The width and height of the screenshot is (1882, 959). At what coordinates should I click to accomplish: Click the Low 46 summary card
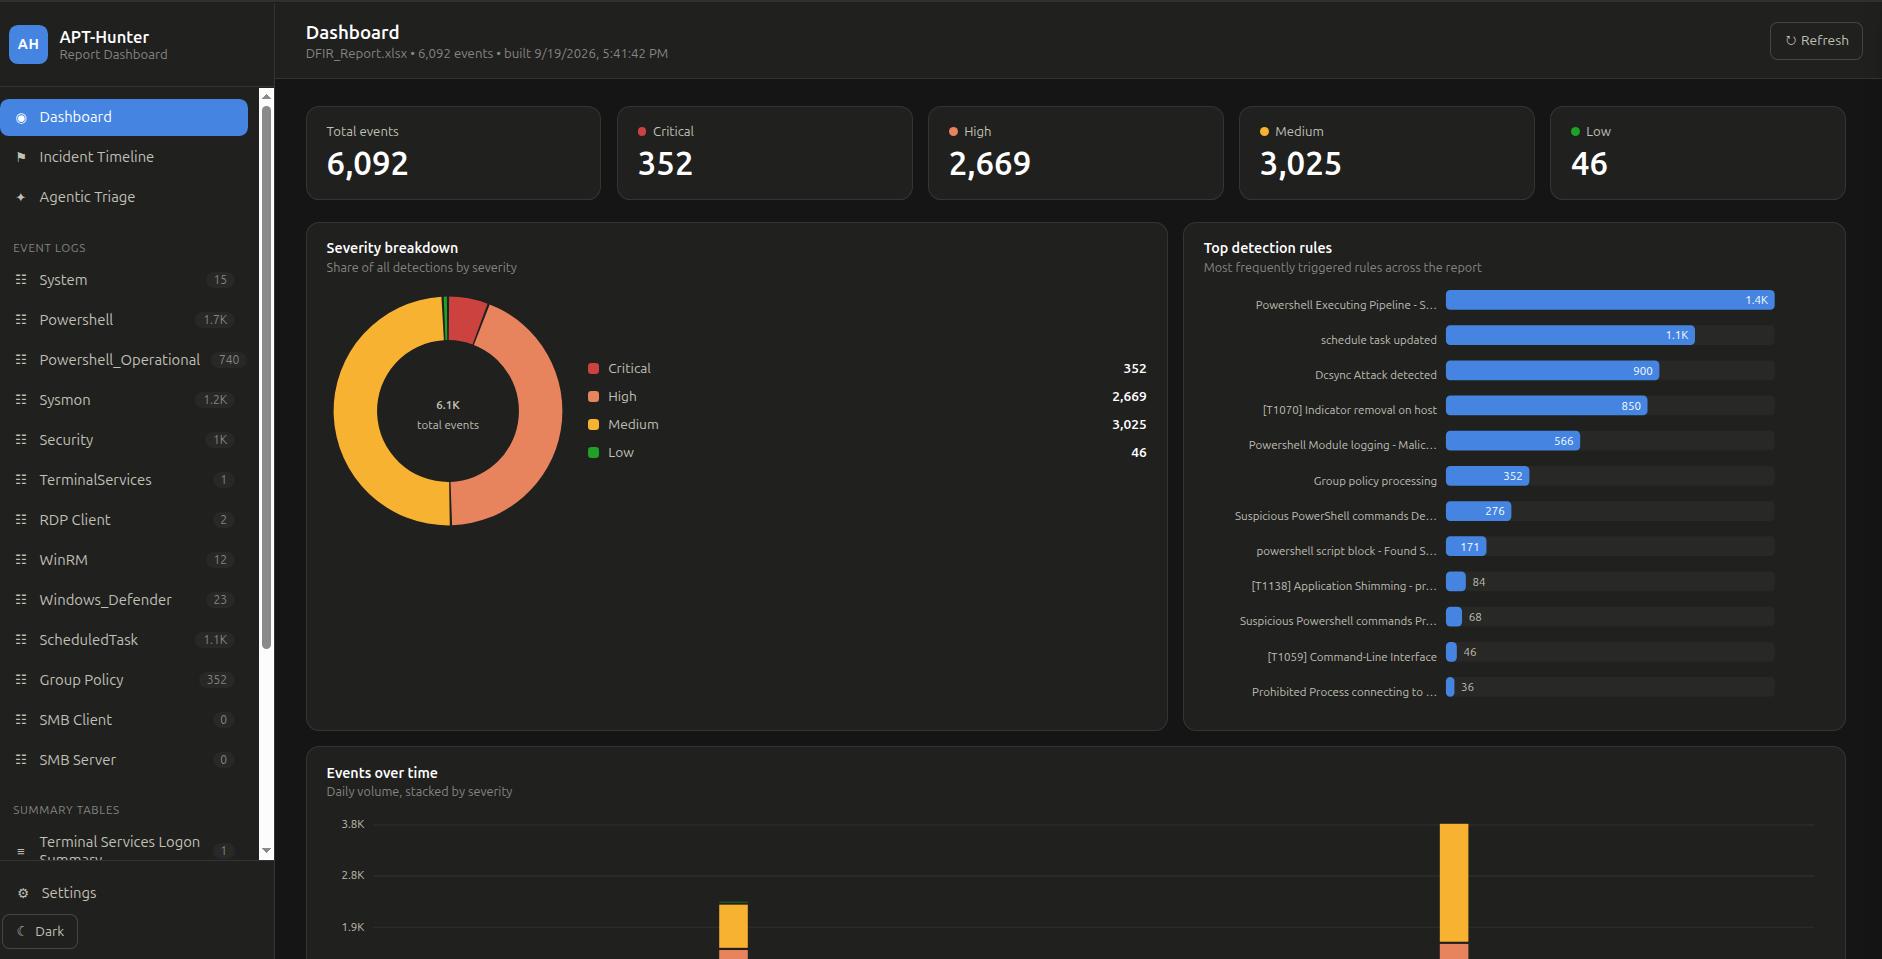(x=1698, y=153)
